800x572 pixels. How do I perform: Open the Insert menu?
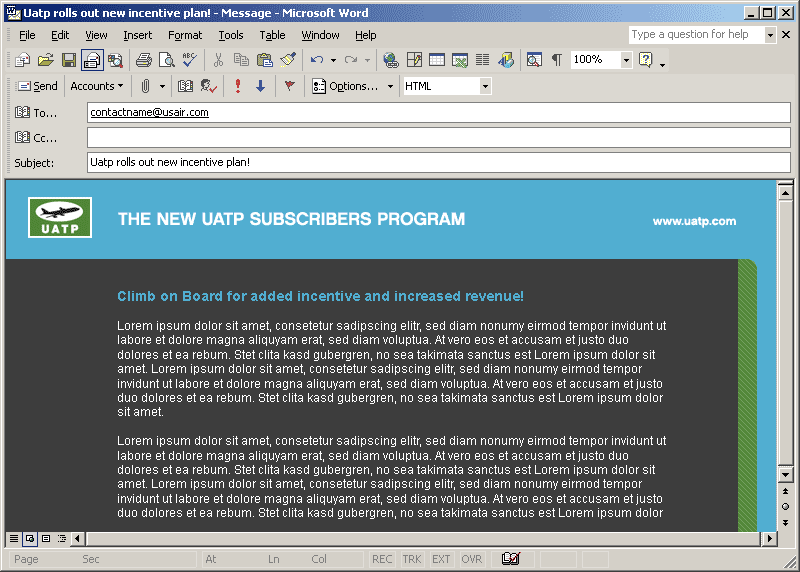tap(138, 35)
